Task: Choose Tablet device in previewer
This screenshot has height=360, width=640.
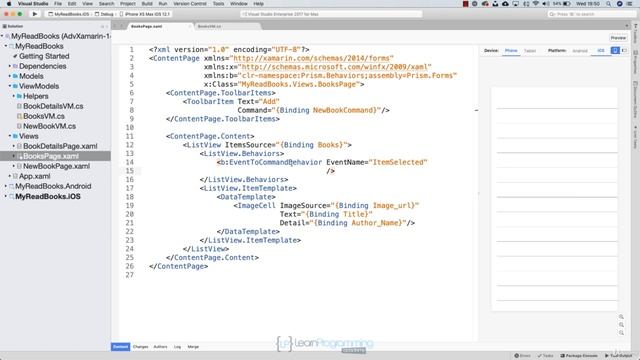Action: point(530,51)
